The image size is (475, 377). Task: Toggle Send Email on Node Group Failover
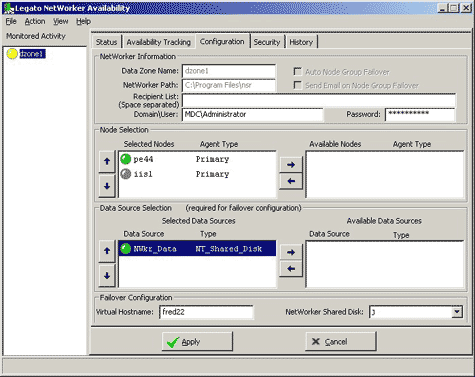297,85
